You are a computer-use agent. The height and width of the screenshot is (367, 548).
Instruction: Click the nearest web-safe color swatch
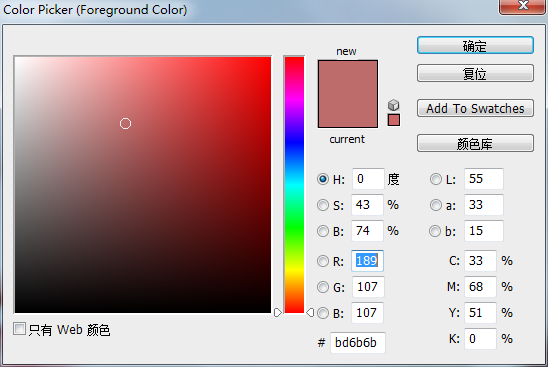click(394, 120)
